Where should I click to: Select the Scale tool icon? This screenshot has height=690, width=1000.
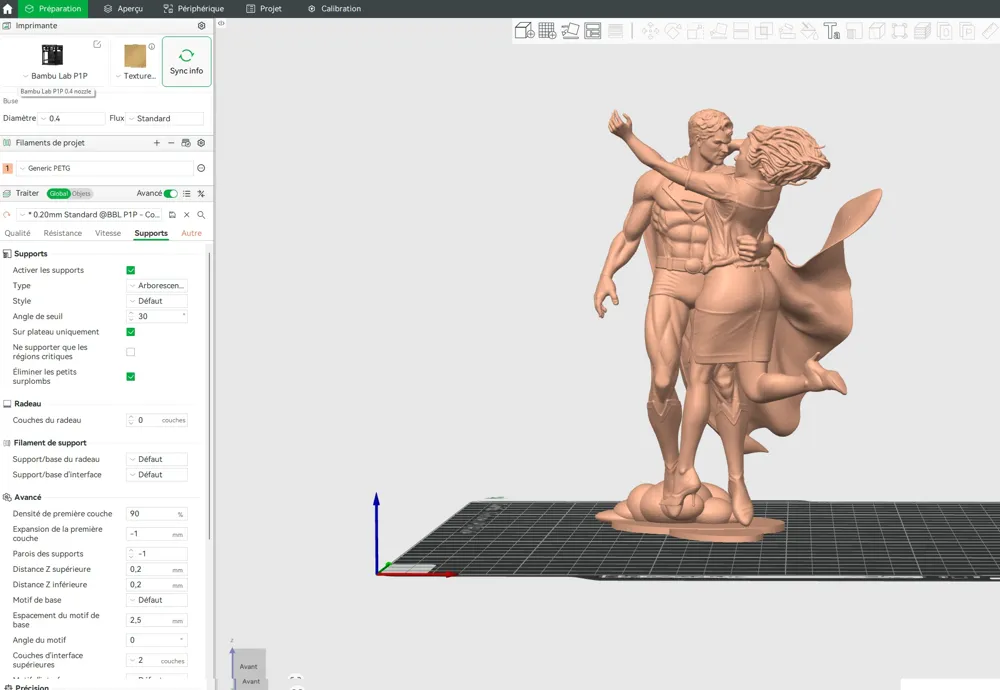695,31
